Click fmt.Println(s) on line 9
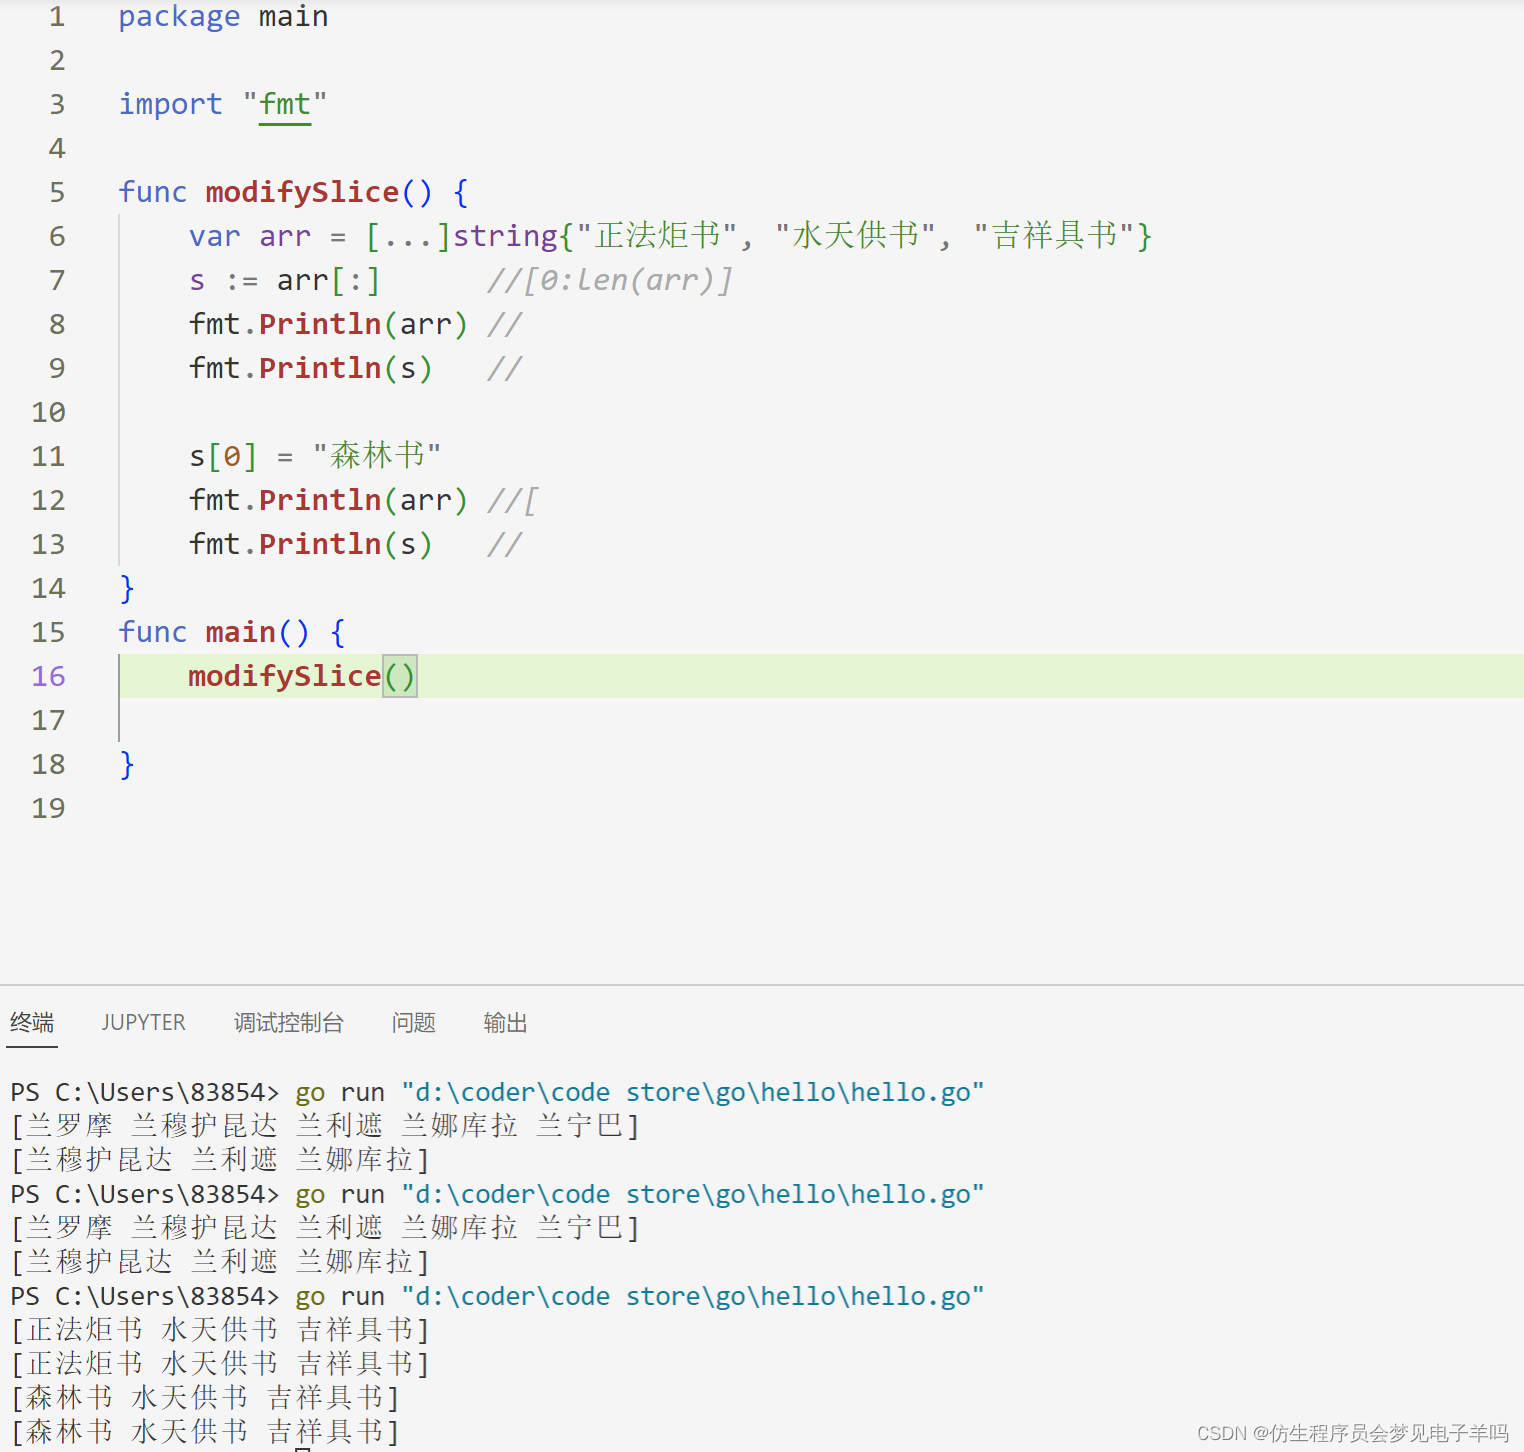The height and width of the screenshot is (1452, 1524). (x=311, y=368)
